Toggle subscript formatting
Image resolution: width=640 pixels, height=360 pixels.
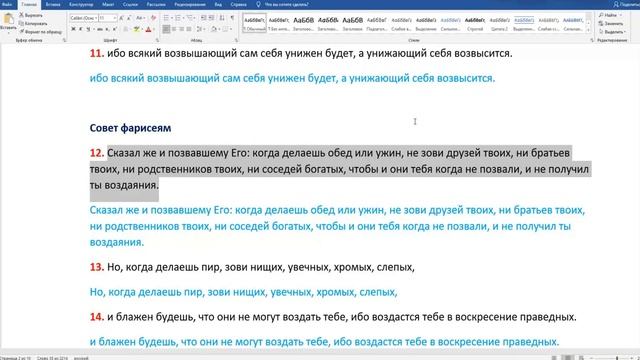107,29
